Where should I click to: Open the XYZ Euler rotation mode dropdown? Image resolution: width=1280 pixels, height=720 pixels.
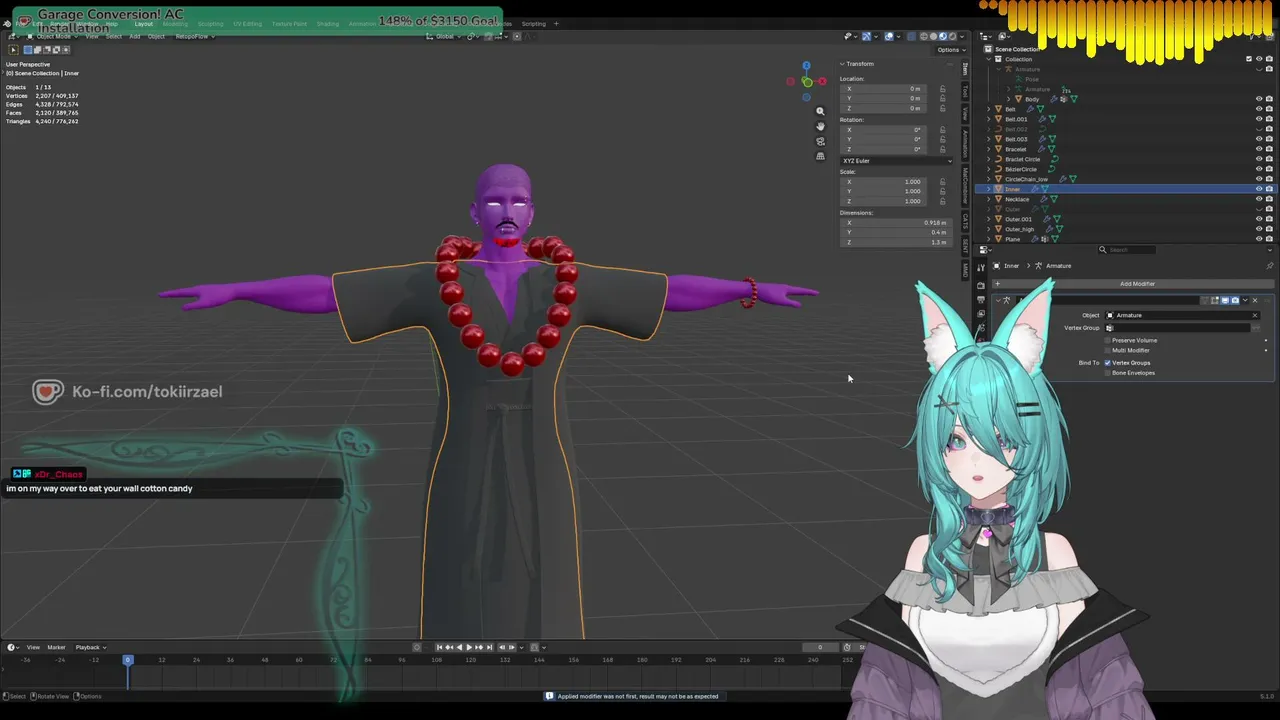897,160
